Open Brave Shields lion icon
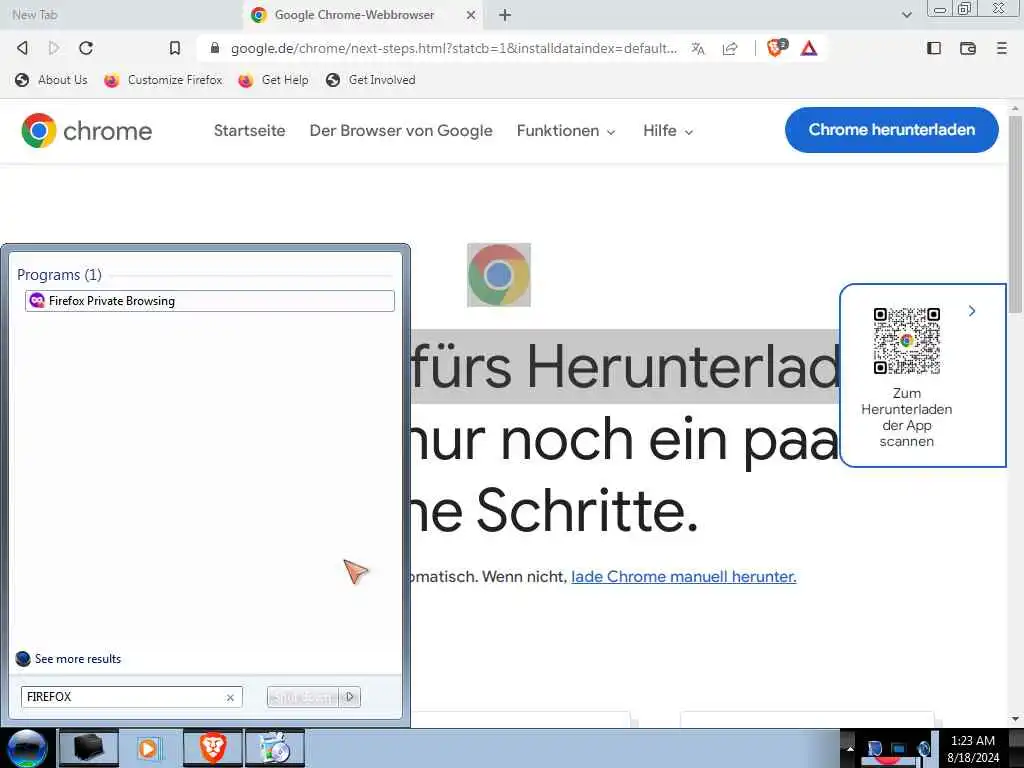 [x=776, y=48]
